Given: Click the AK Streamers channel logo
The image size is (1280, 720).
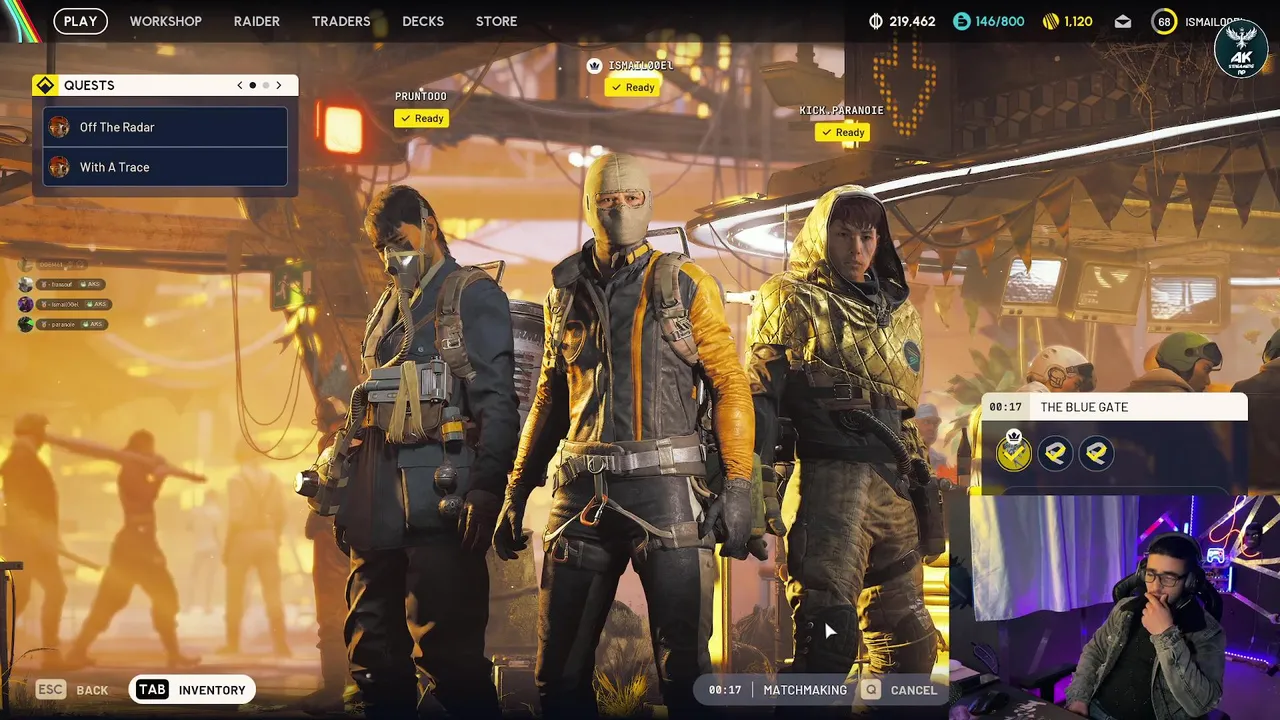Looking at the screenshot, I should [x=1241, y=49].
